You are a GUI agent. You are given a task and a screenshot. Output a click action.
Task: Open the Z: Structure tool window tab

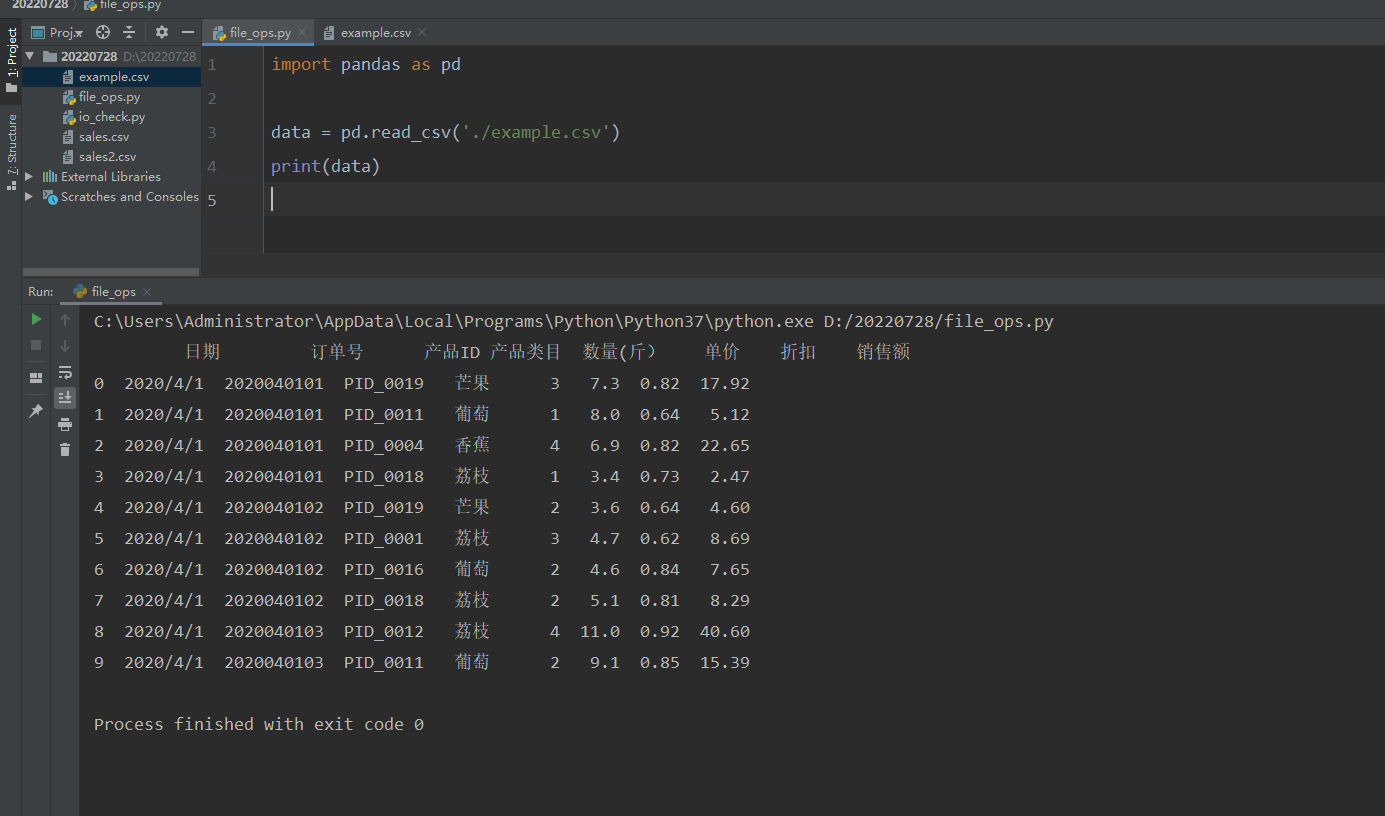(11, 152)
